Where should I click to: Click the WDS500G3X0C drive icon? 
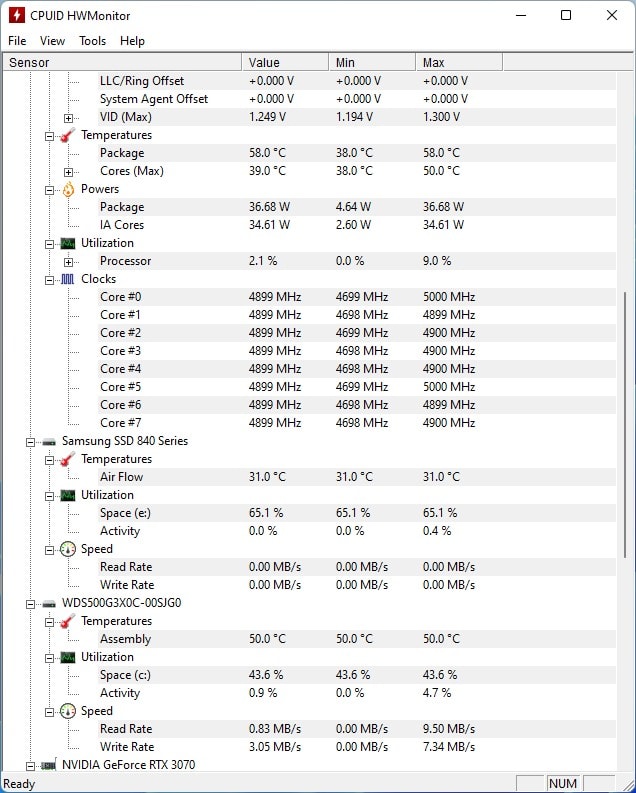tap(49, 603)
